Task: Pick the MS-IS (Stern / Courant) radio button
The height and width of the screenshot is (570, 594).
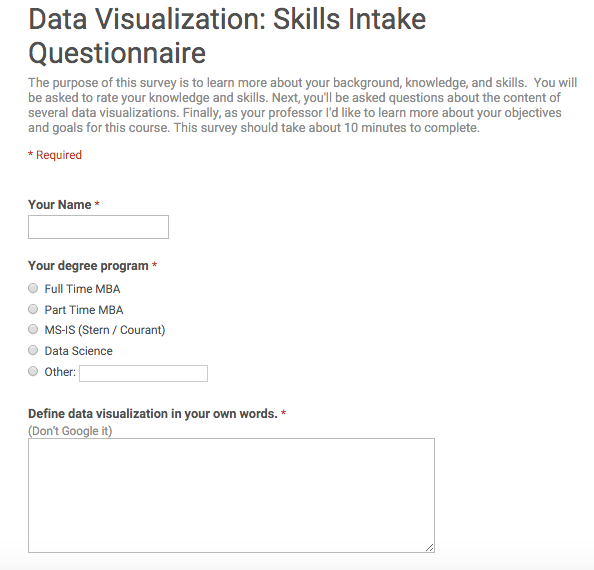Action: click(33, 330)
